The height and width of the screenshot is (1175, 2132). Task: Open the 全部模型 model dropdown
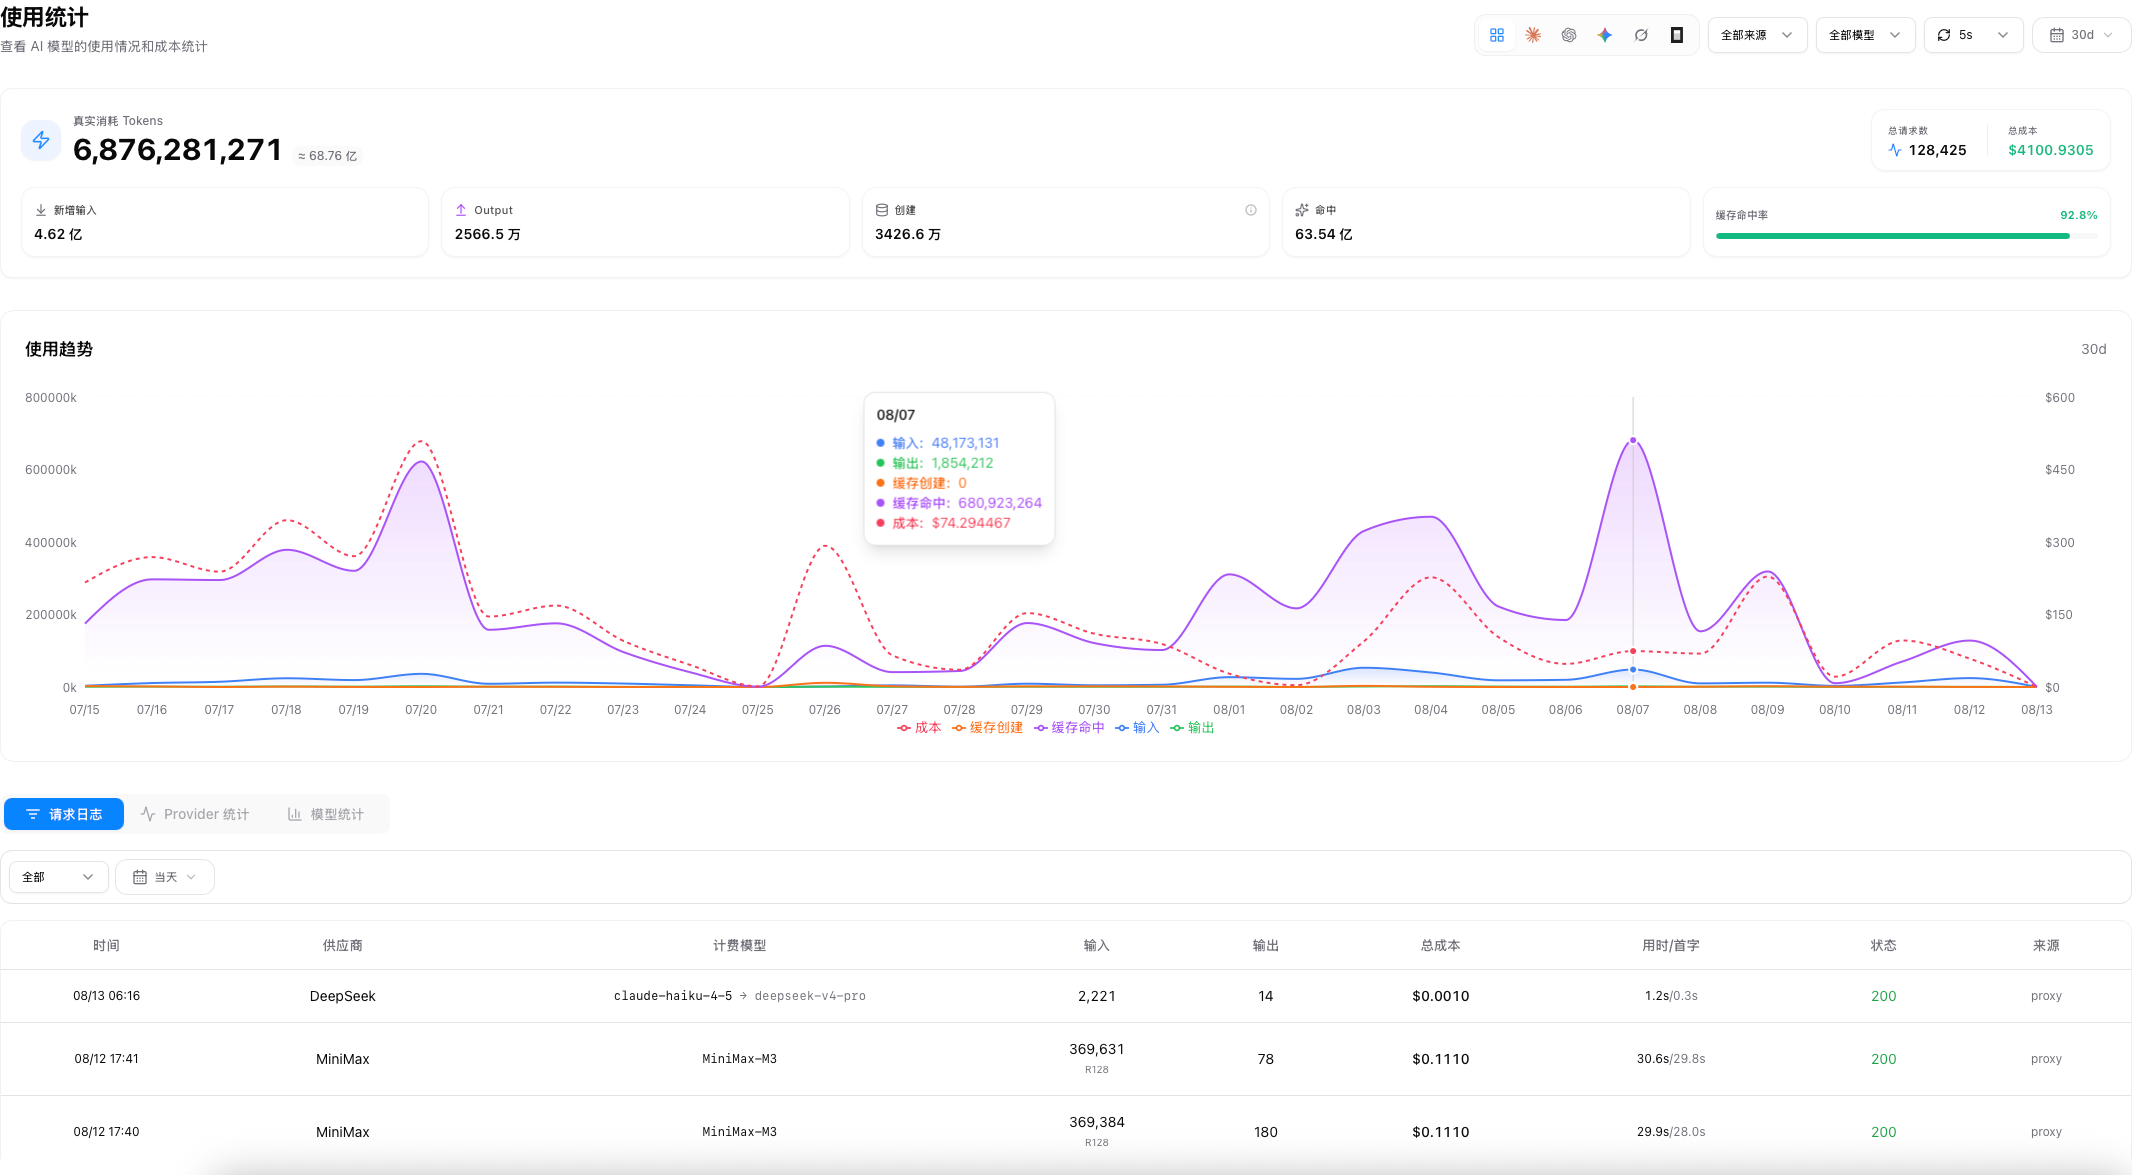1865,35
